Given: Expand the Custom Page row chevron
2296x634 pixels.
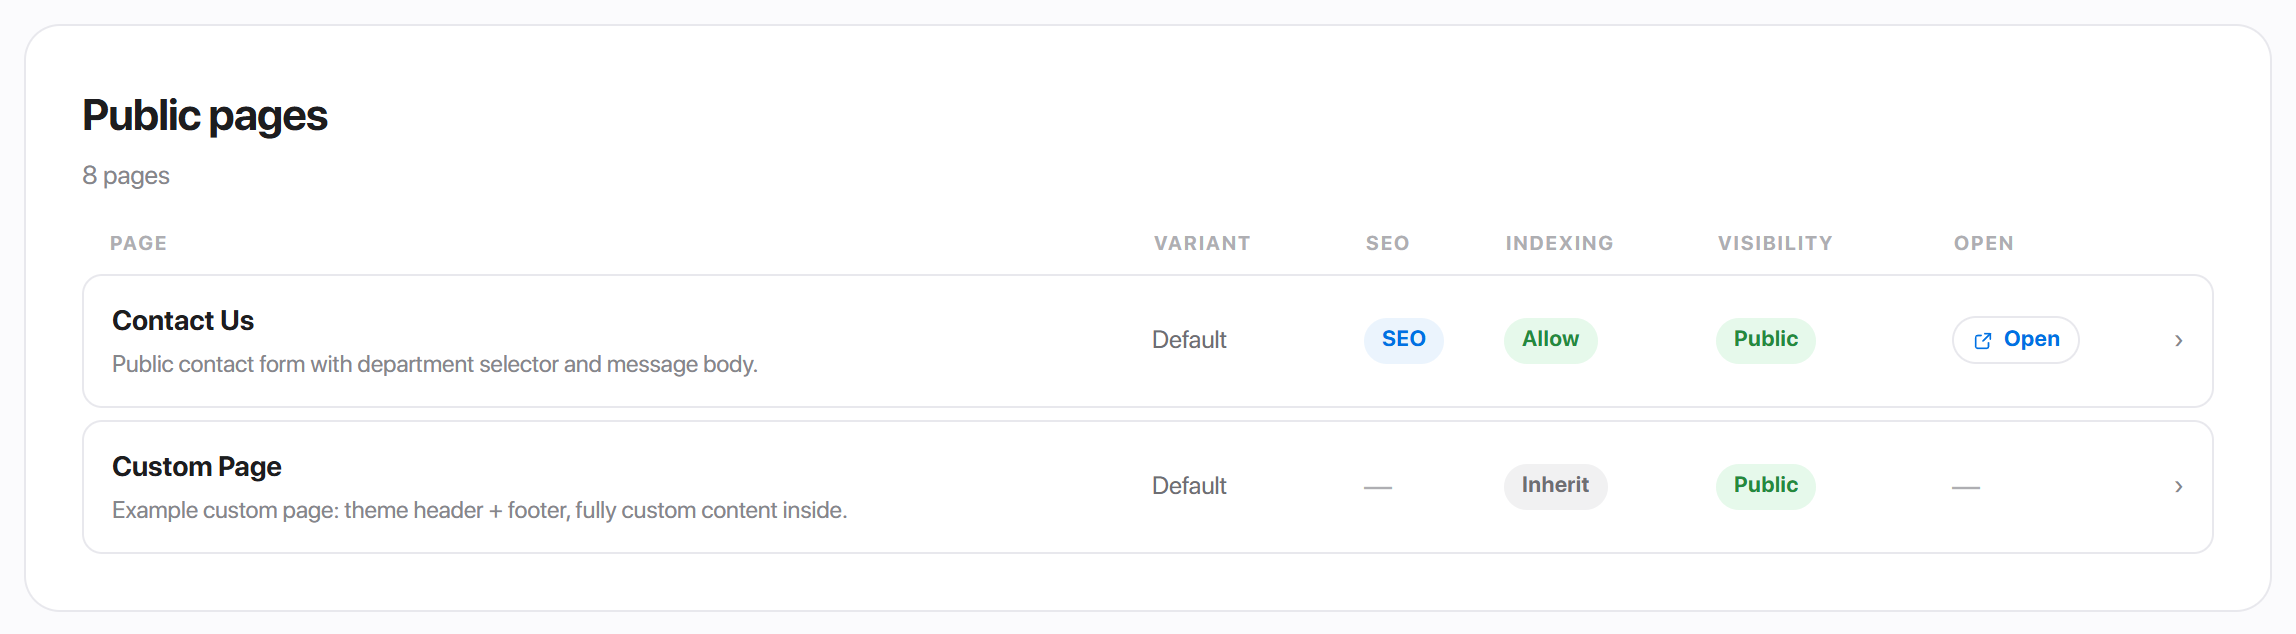Looking at the screenshot, I should click(2178, 487).
